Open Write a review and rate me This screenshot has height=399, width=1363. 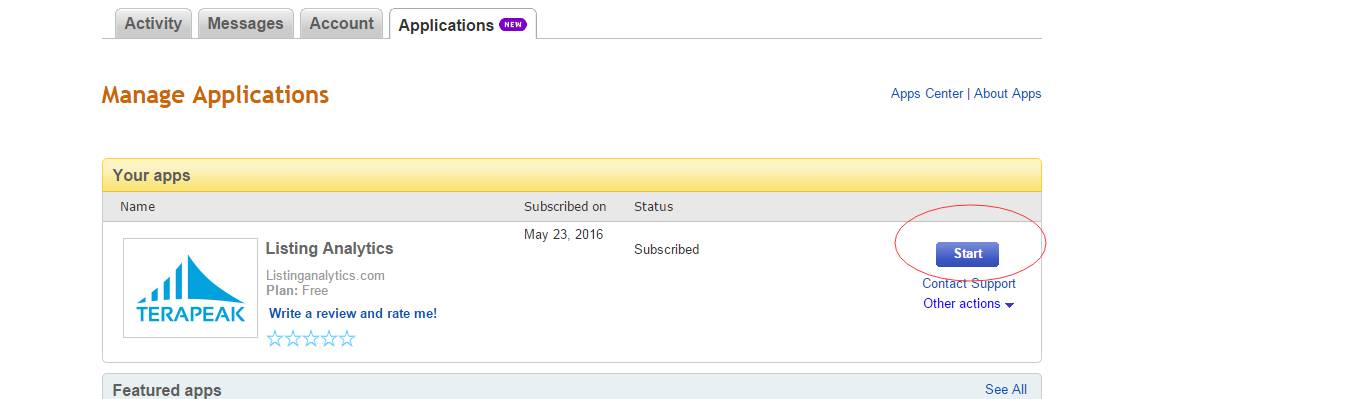pyautogui.click(x=353, y=314)
